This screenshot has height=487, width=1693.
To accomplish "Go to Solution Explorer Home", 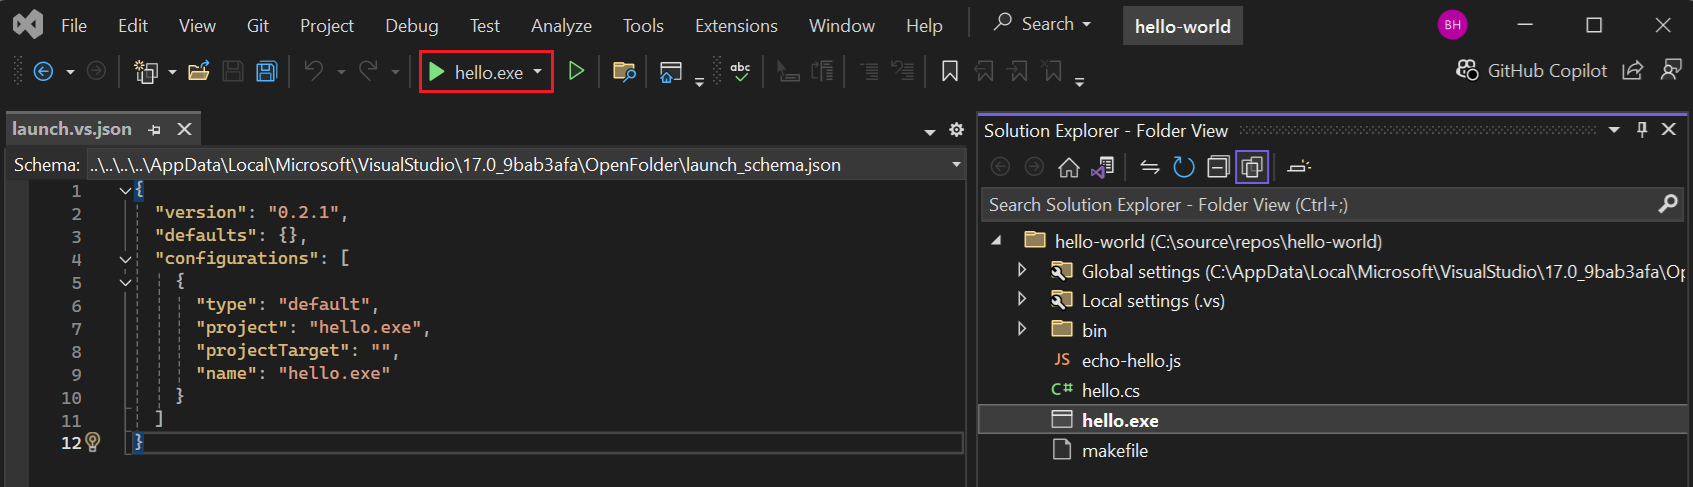I will (1069, 167).
